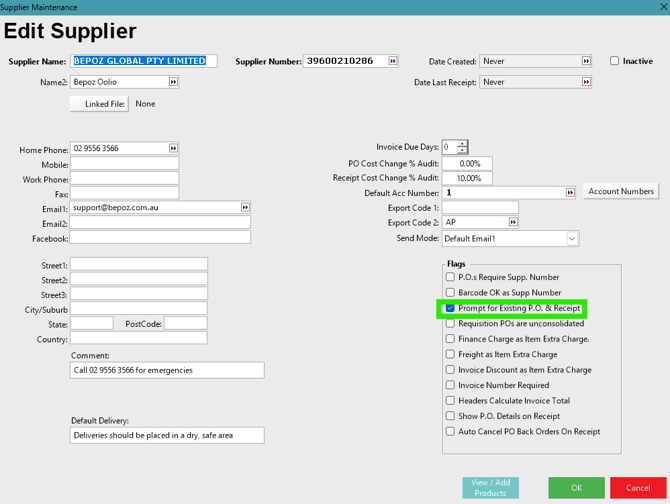Click into the Comment text field
670x504 pixels.
click(x=167, y=370)
